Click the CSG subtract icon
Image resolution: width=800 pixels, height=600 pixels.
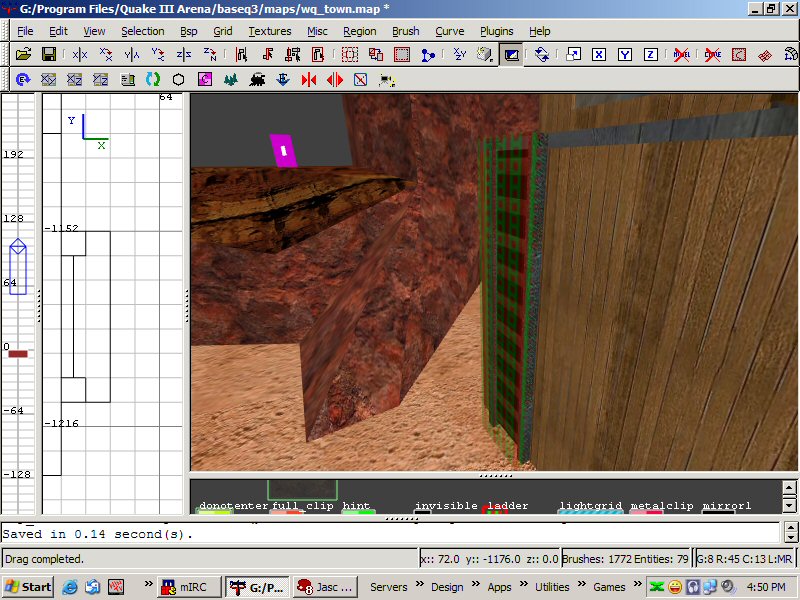[350, 54]
